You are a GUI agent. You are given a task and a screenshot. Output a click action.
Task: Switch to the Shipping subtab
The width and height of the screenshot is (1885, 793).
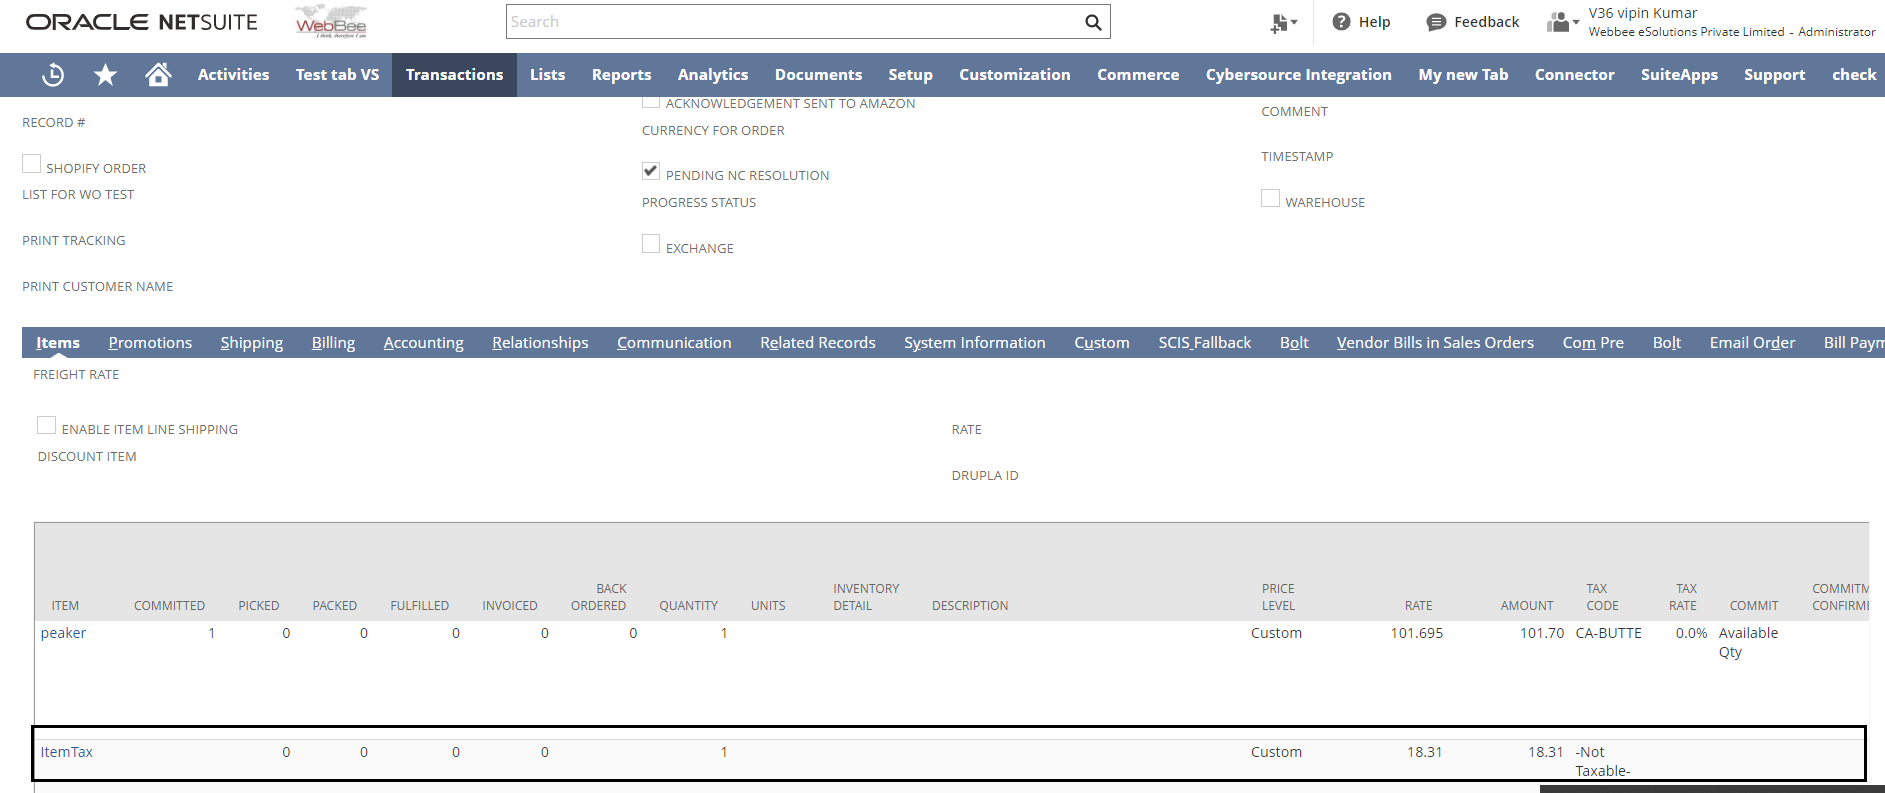[x=251, y=343]
